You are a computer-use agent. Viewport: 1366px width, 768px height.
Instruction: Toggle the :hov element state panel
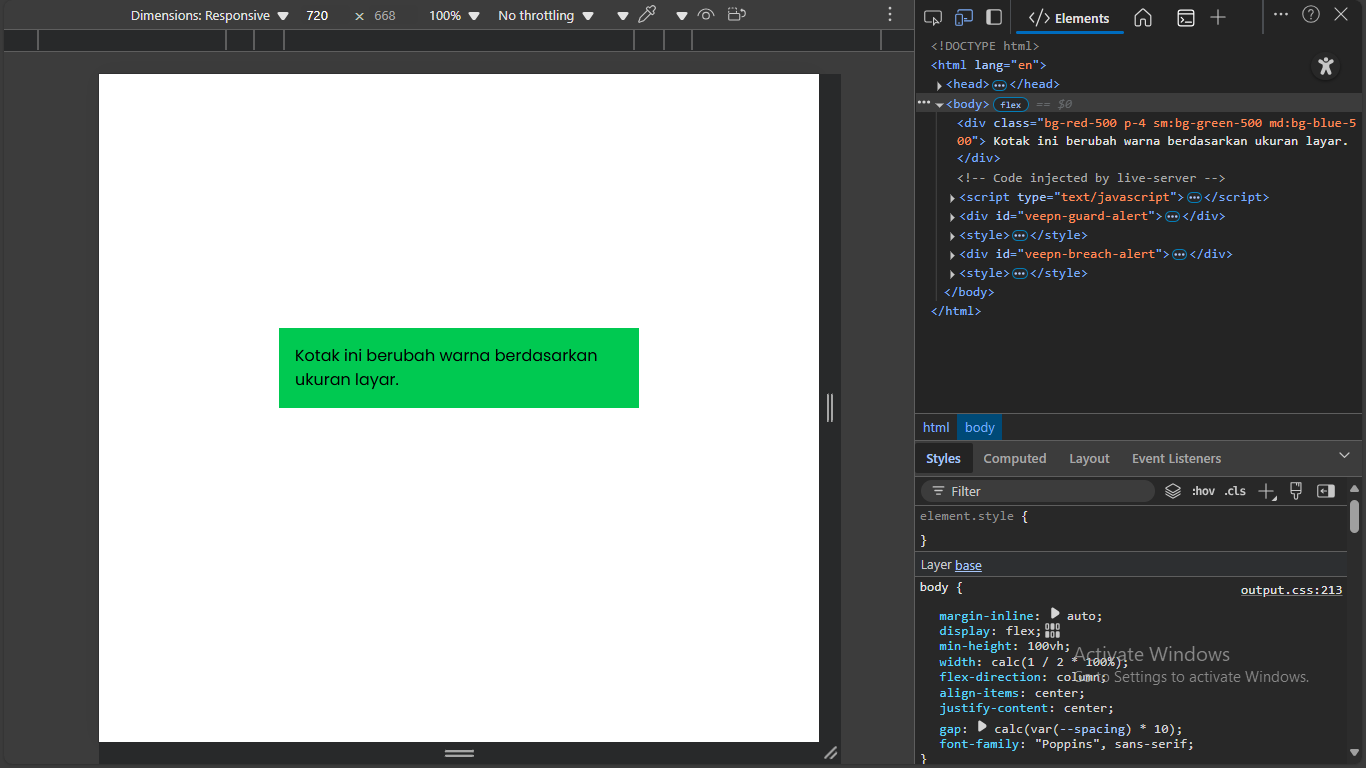pos(1203,491)
